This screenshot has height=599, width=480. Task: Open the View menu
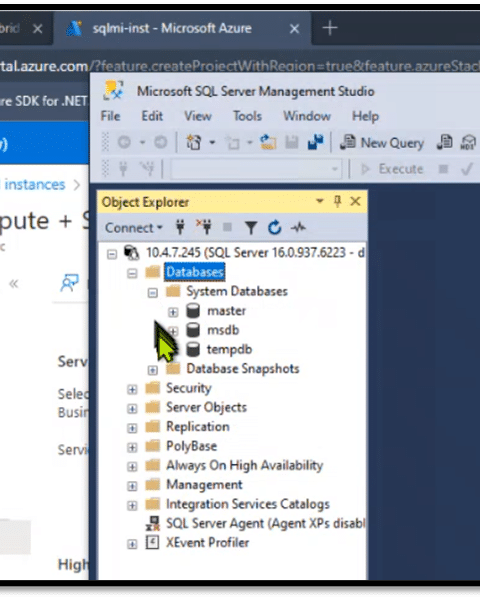pos(198,116)
